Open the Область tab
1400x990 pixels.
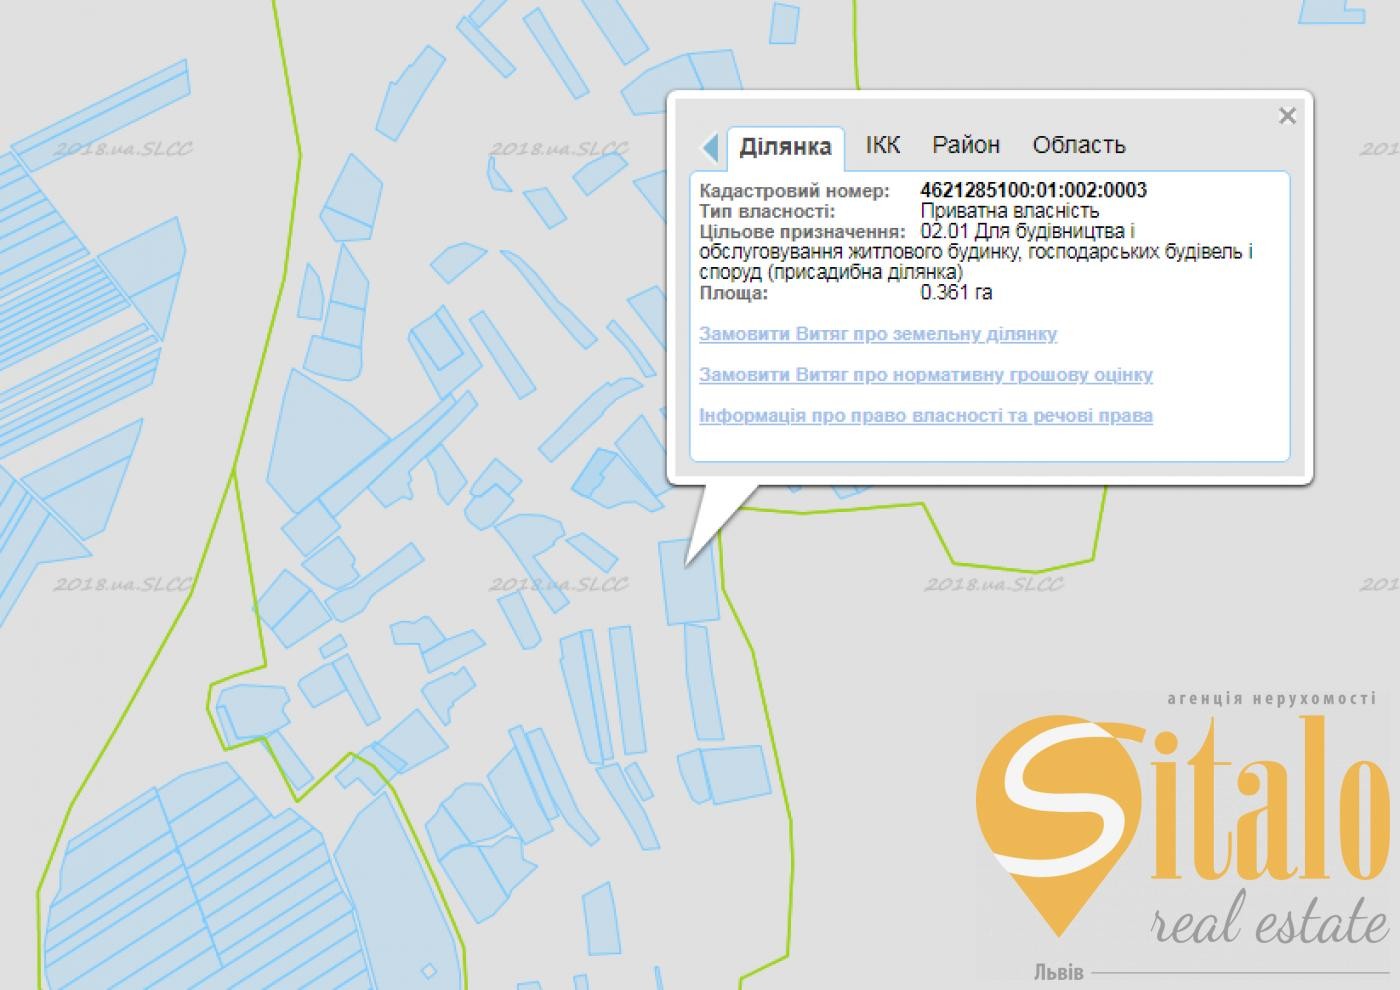(x=1079, y=145)
